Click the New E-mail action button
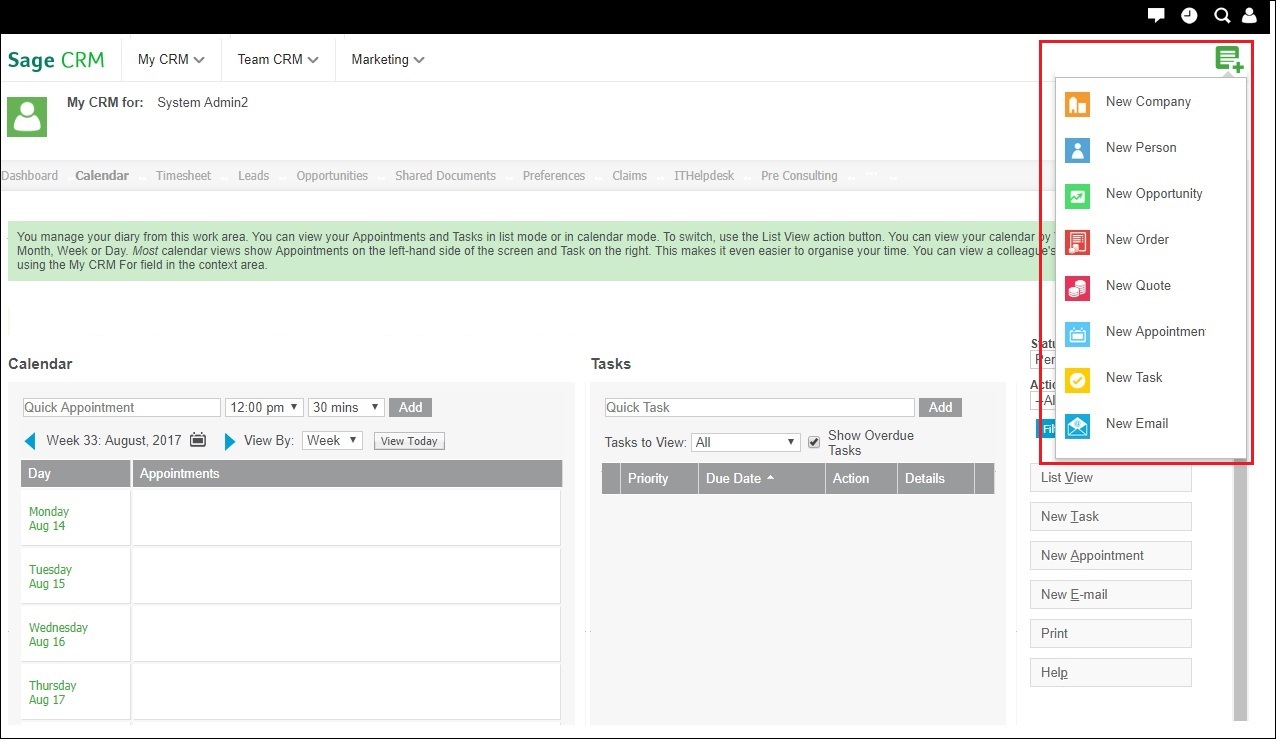1277x739 pixels. [x=1111, y=595]
